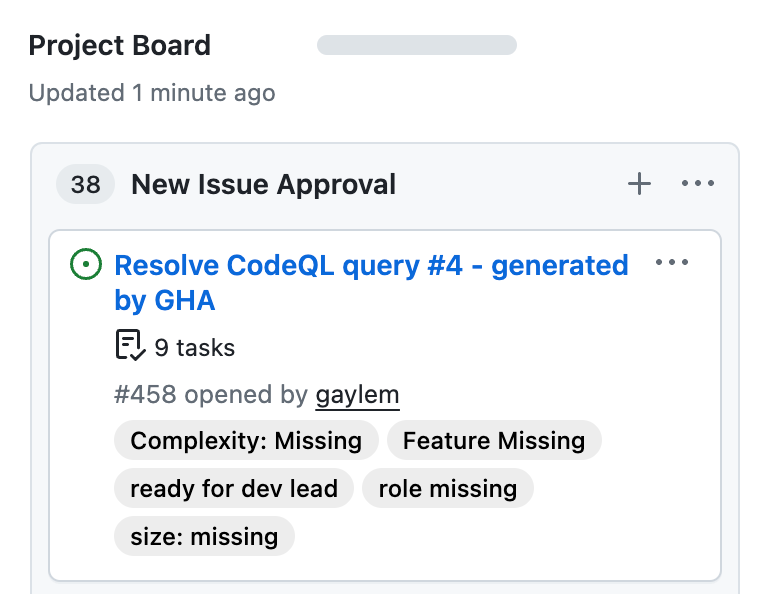This screenshot has width=766, height=594.
Task: Click the Project Board heading
Action: [120, 46]
